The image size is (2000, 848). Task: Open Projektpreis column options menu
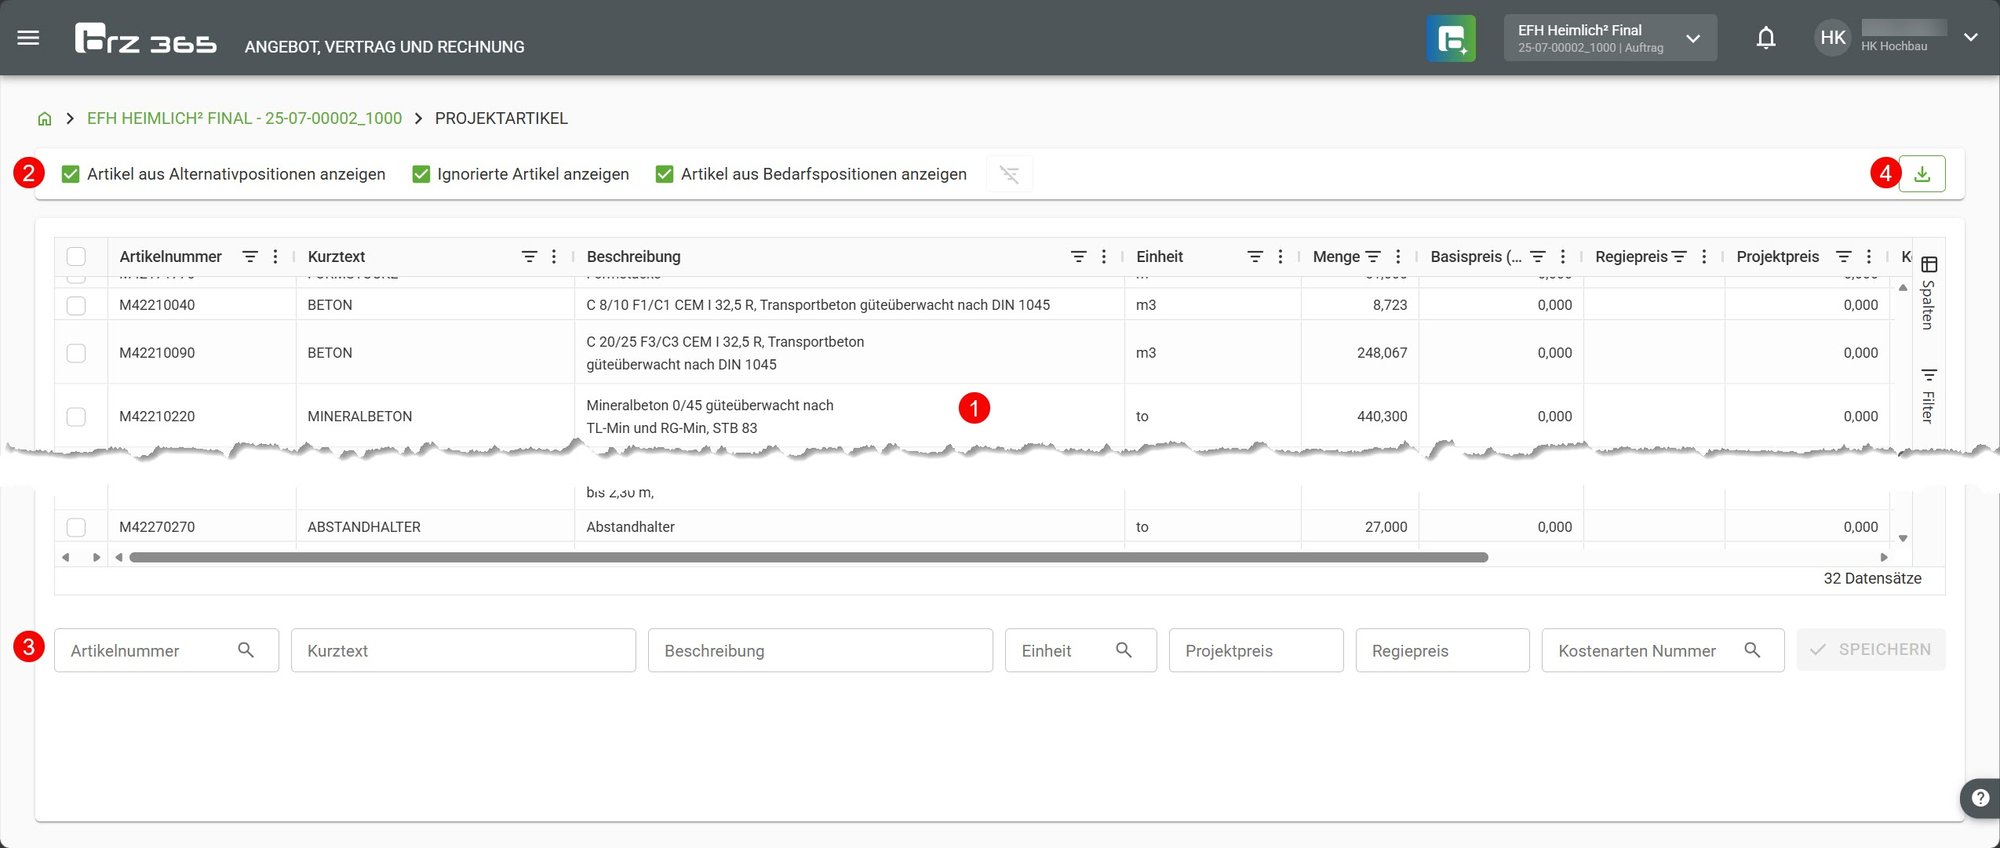pos(1869,257)
